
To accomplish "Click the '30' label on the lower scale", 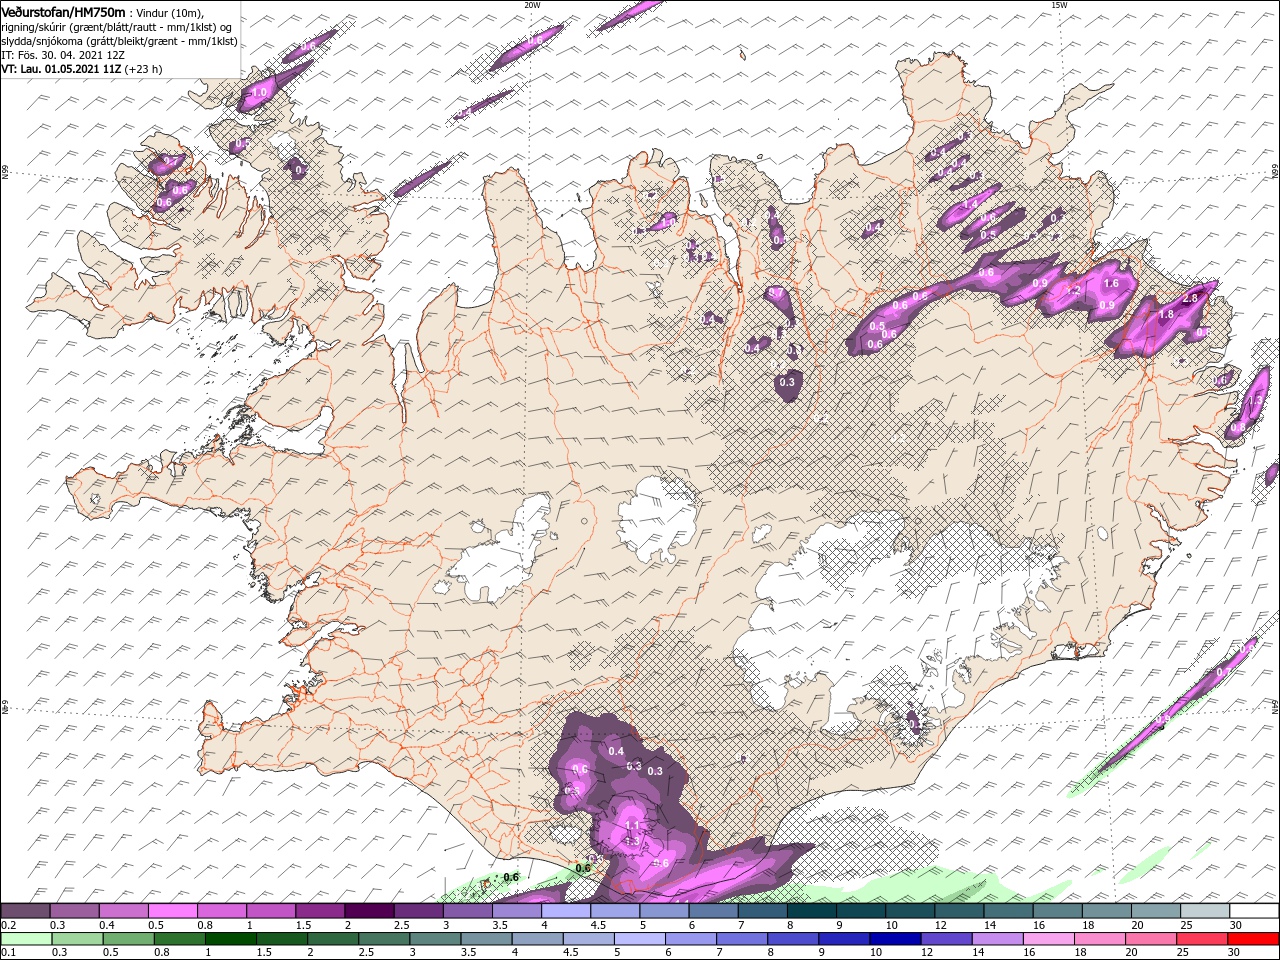I will 1232,953.
